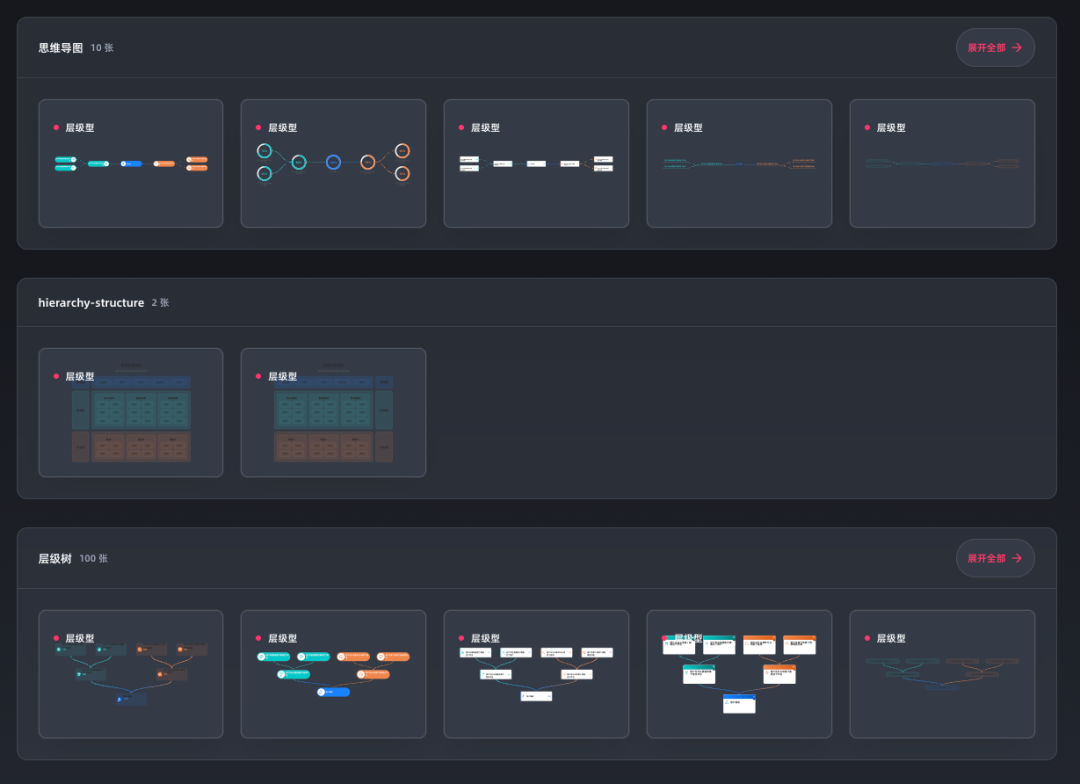
Task: Click the 层级树 section title
Action: [55, 559]
